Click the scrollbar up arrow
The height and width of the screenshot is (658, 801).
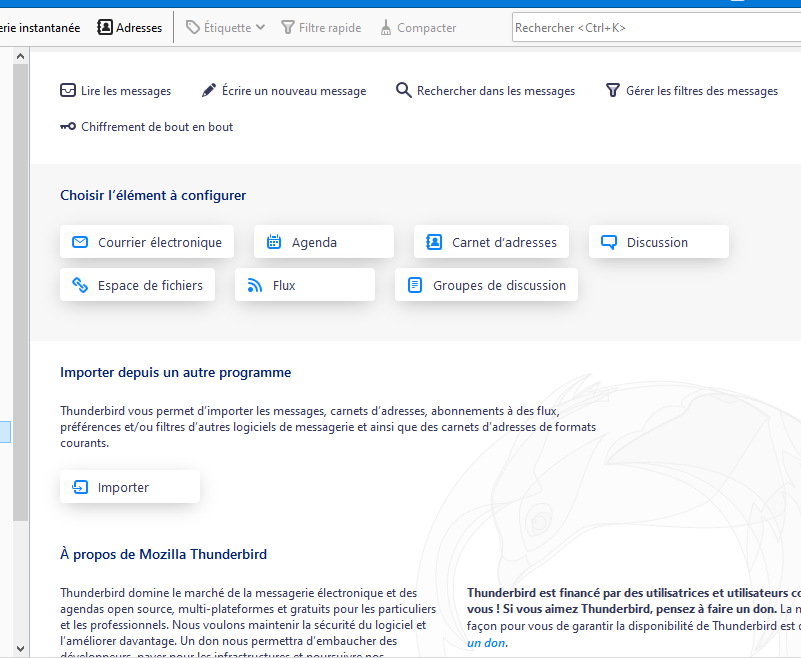(20, 56)
